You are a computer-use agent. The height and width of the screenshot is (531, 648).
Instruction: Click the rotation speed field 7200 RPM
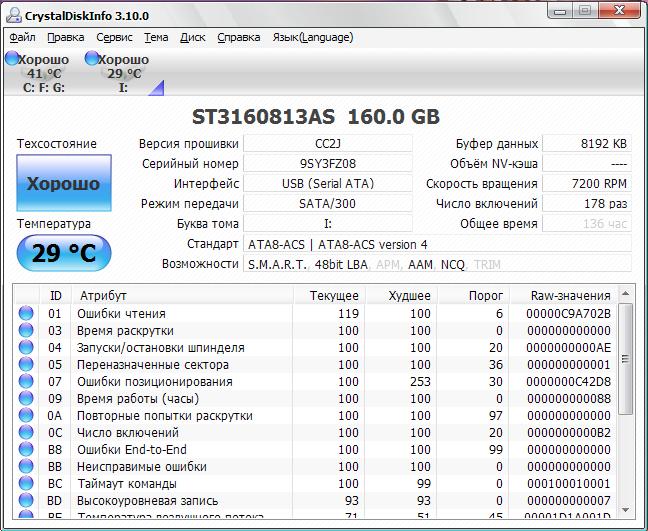[587, 183]
